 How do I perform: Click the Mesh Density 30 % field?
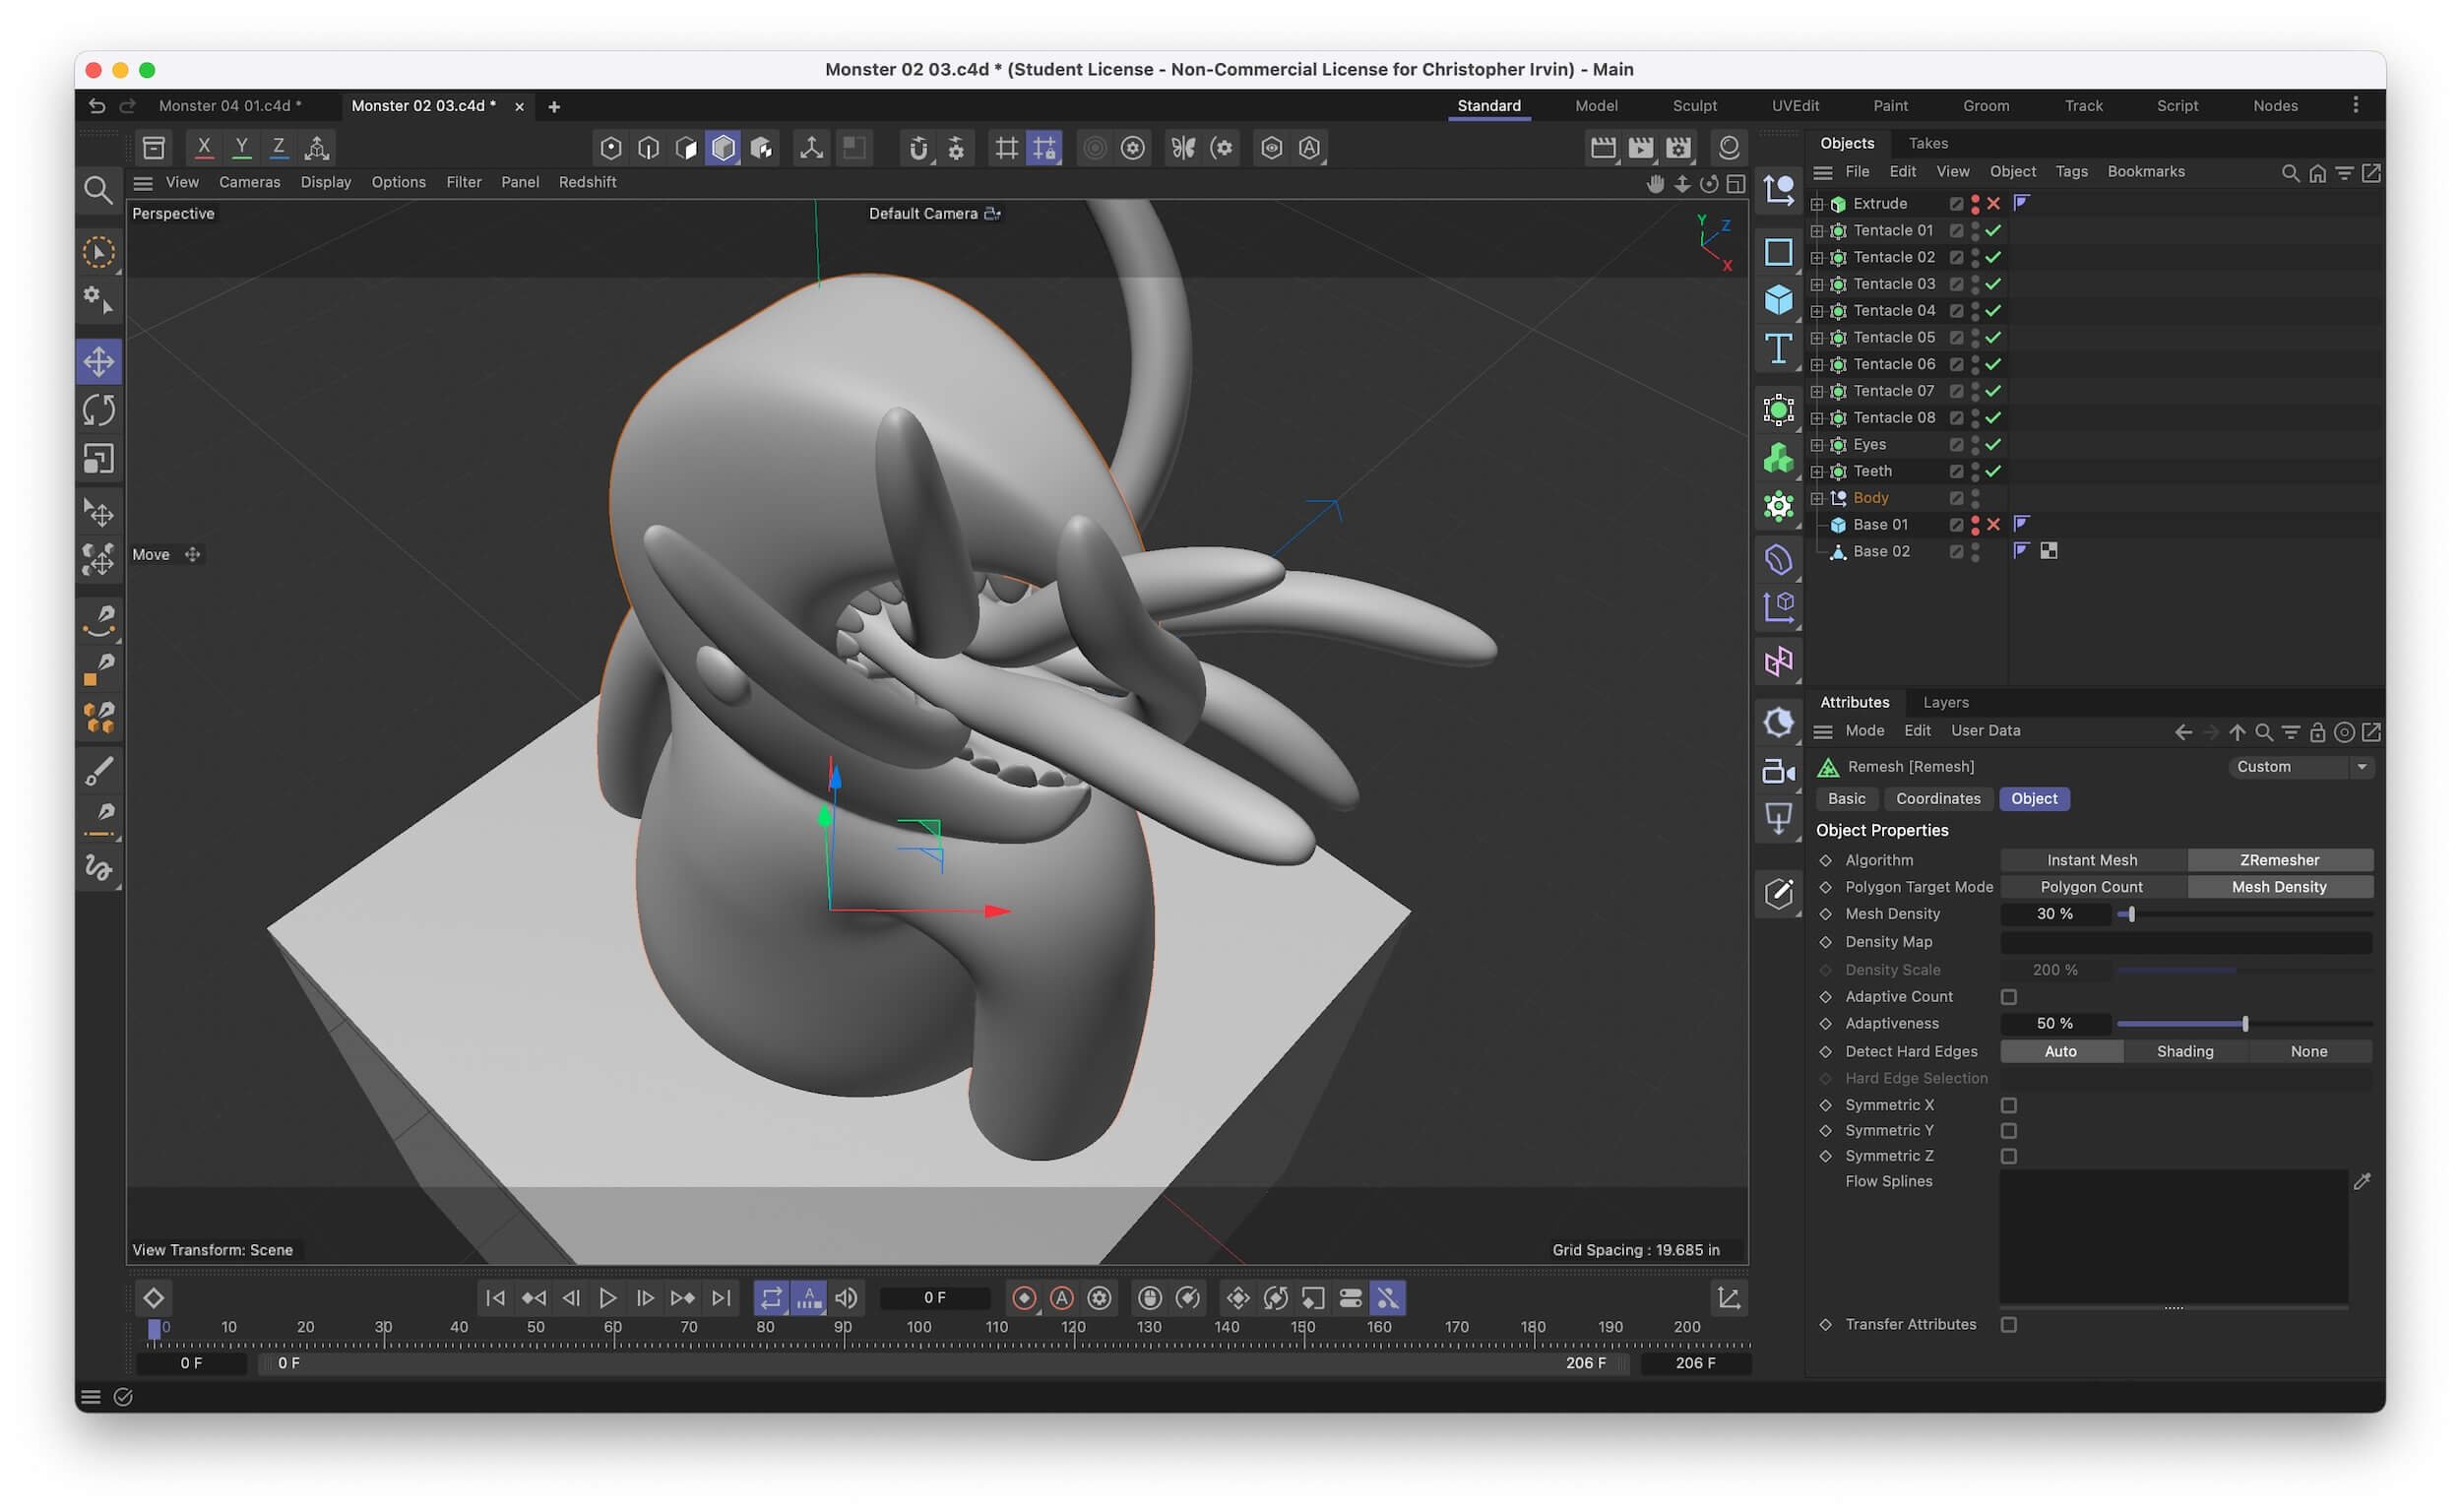2054,914
